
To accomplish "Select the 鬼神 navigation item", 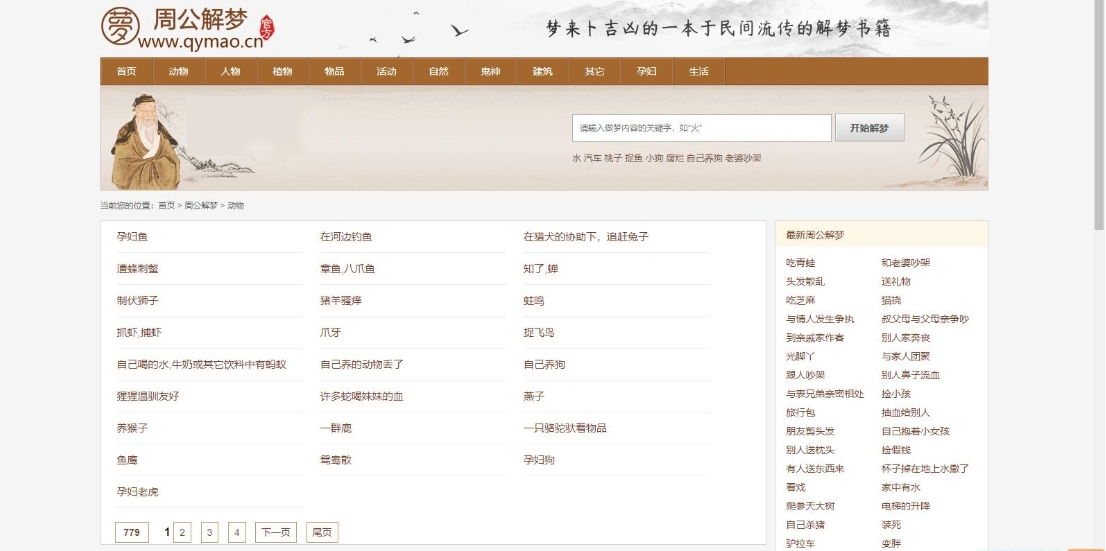I will (490, 71).
